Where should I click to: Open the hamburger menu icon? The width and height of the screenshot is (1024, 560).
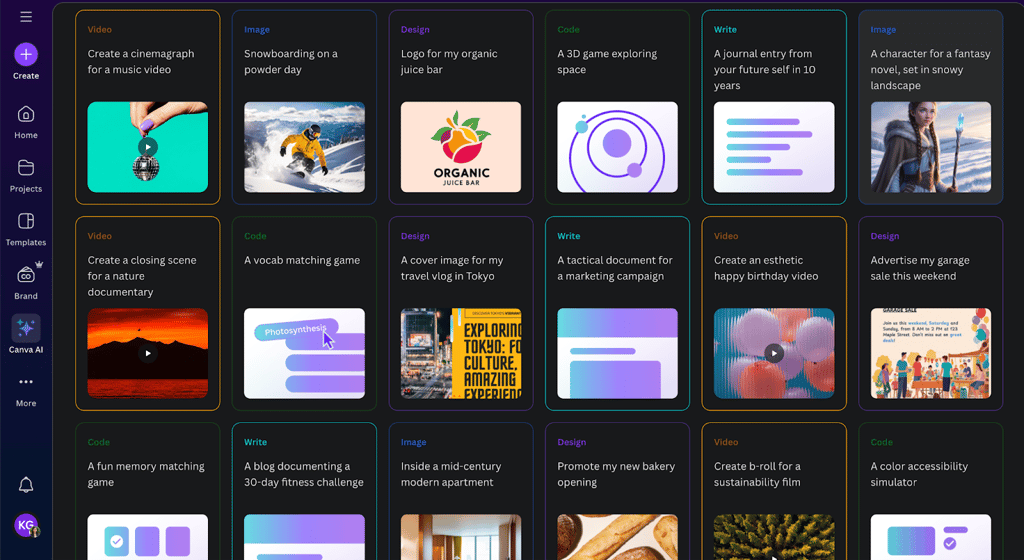click(x=25, y=17)
